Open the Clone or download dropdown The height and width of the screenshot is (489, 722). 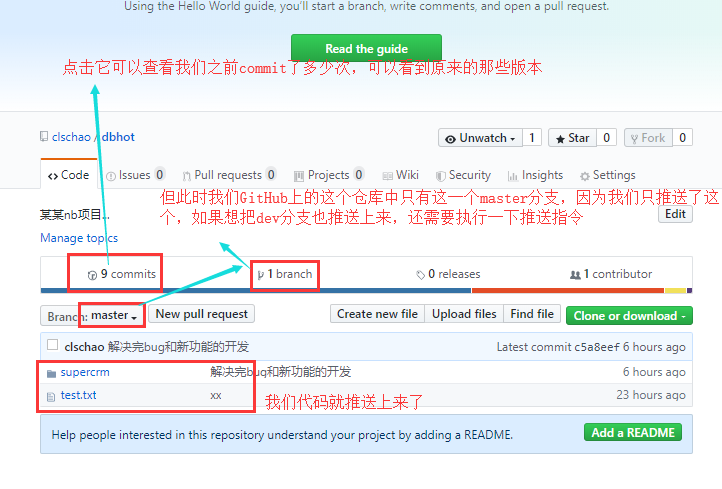pyautogui.click(x=629, y=316)
